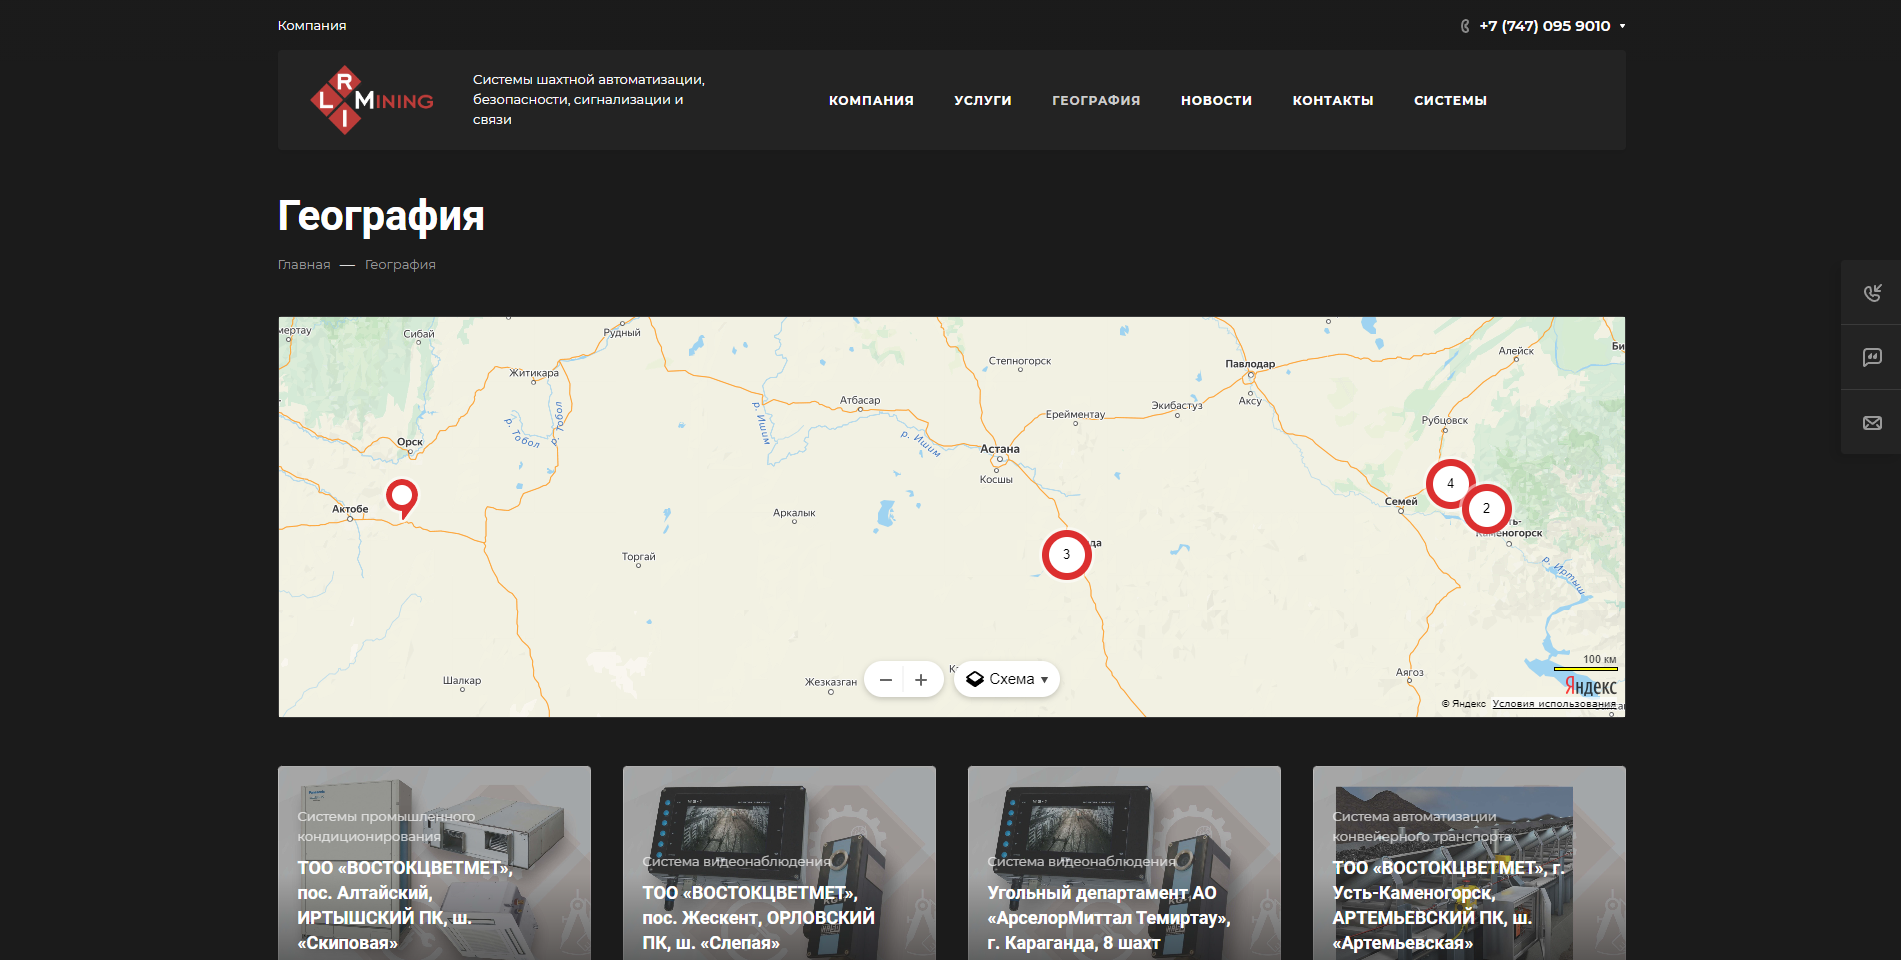Screen dimensions: 1901x960
Task: Open the НОВОСТИ menu item
Action: pyautogui.click(x=1216, y=100)
